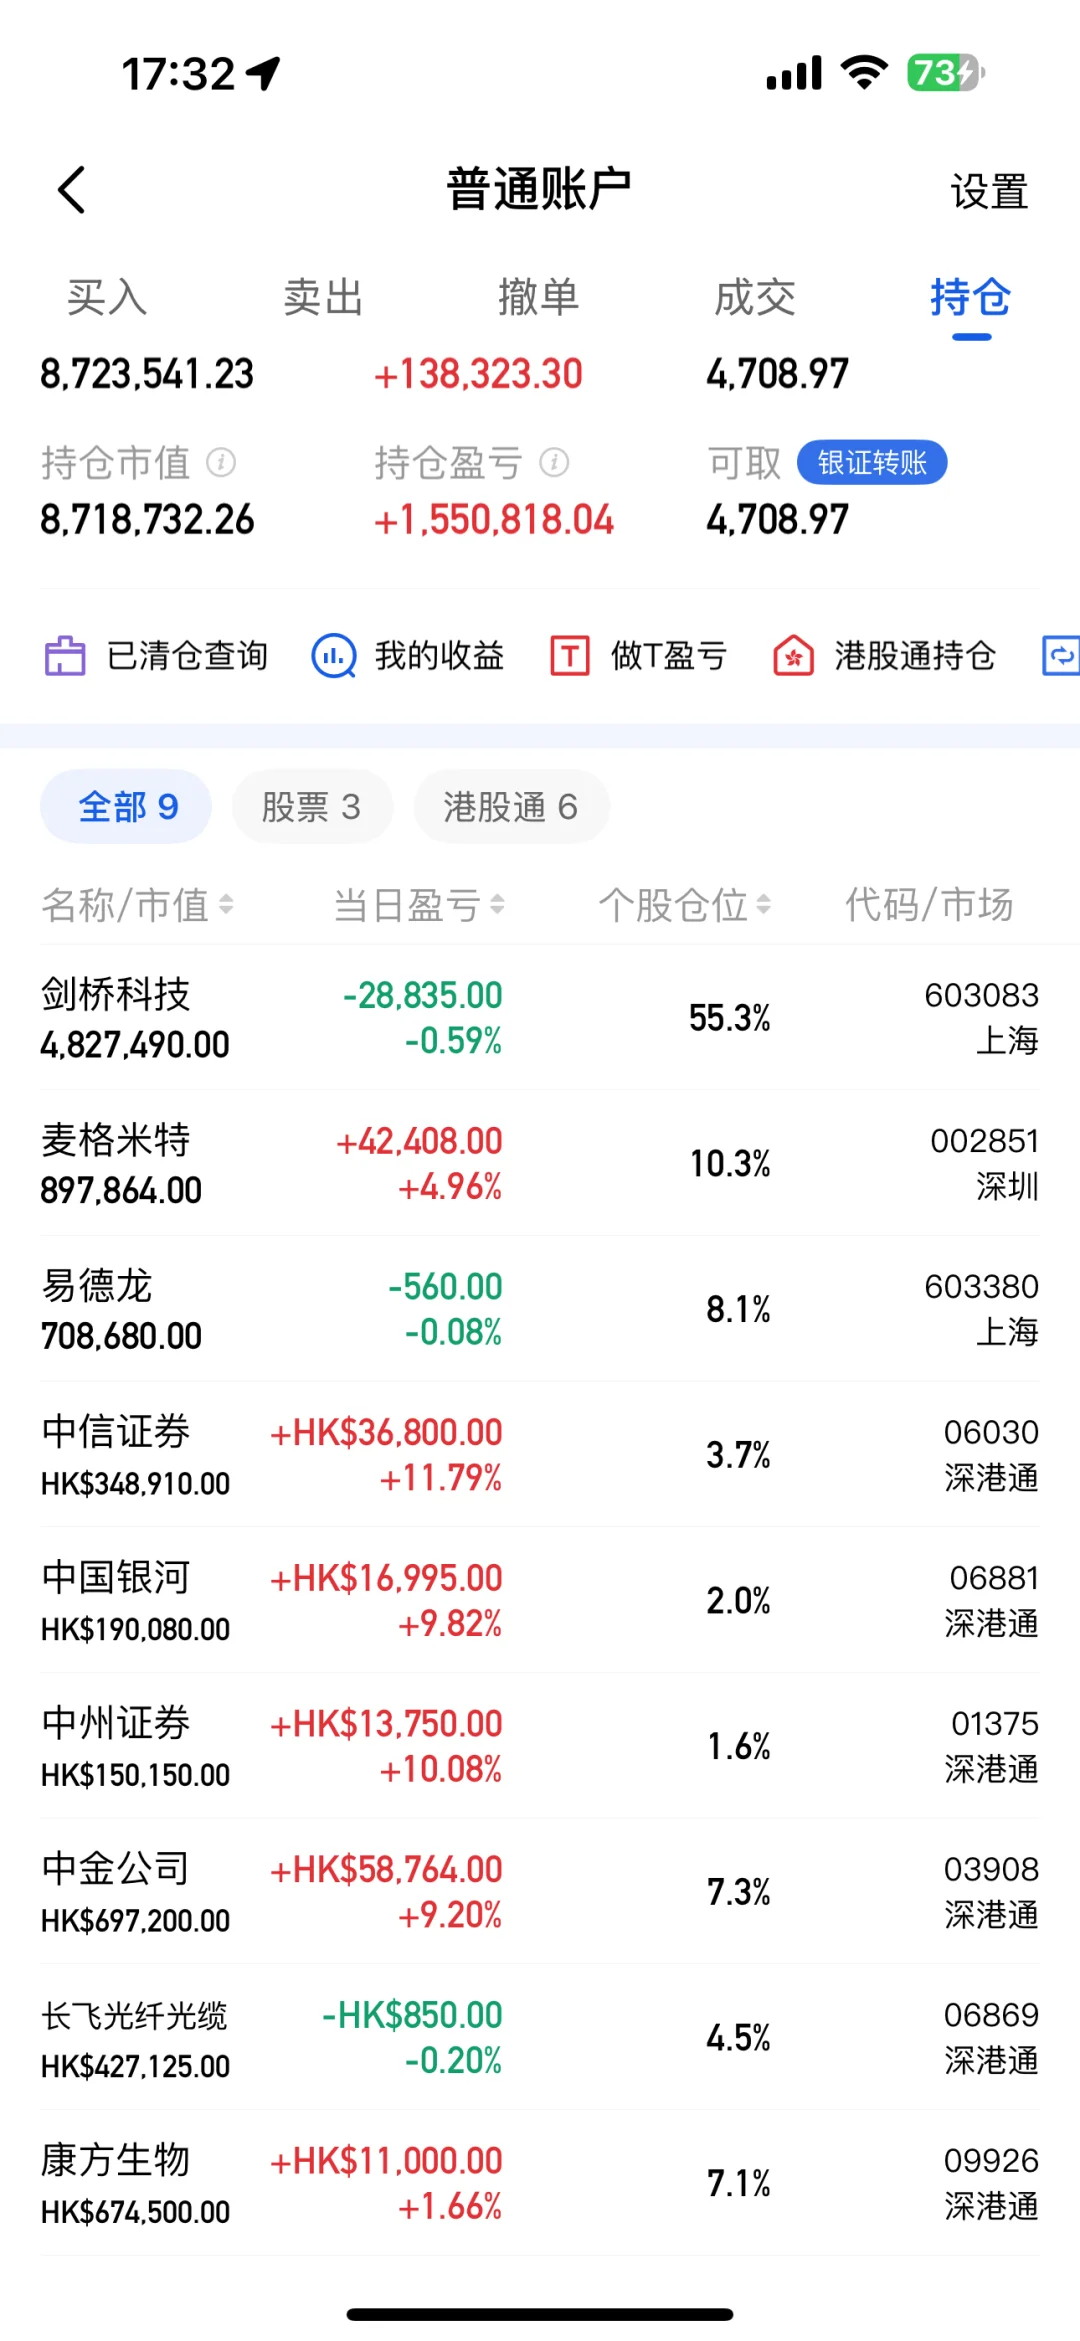Viewport: 1080px width, 2341px height.
Task: Sort by 个股仓位 column header
Action: (x=685, y=905)
